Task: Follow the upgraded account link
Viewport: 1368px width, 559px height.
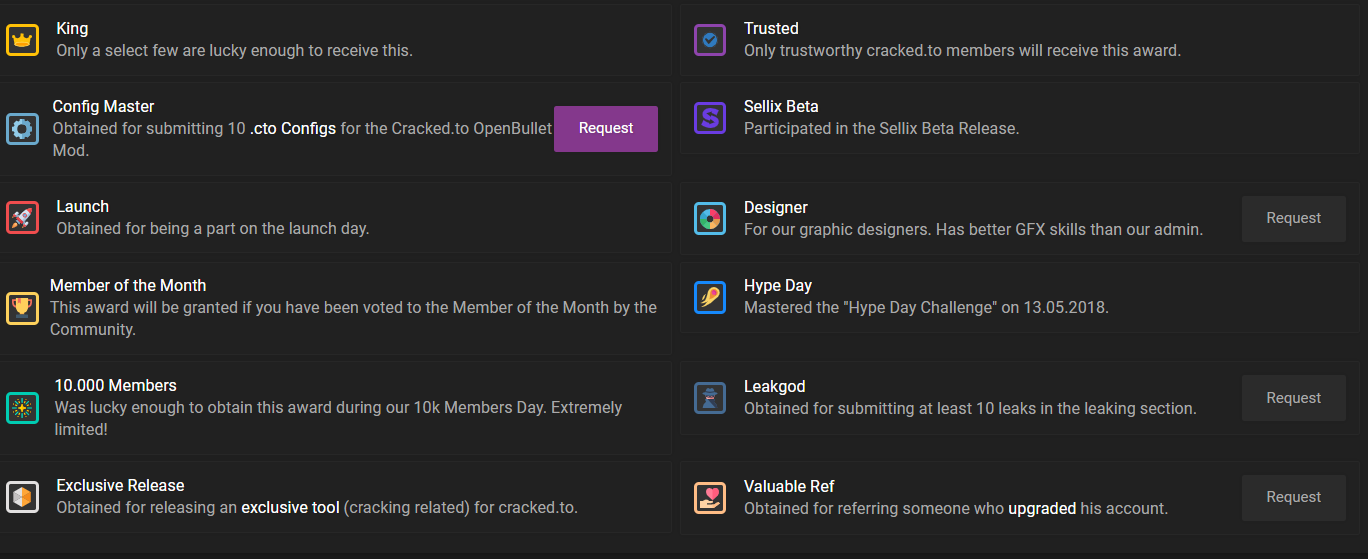Action: (1042, 509)
